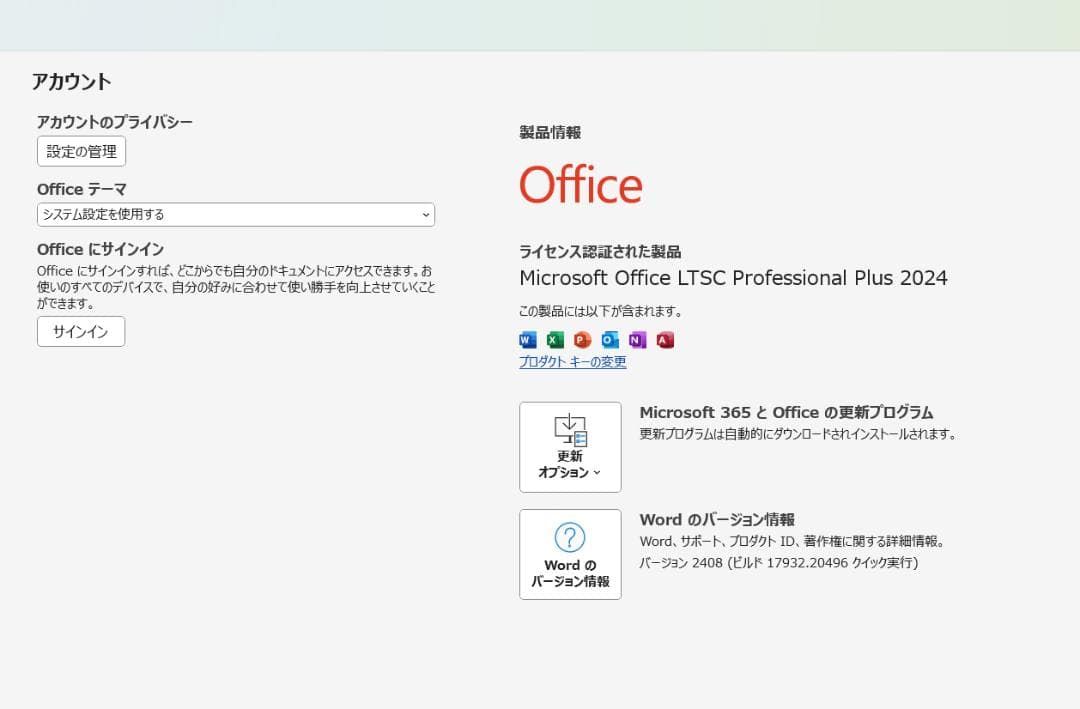The width and height of the screenshot is (1080, 709).
Task: Open the プロダクト キーの変更 link
Action: [x=571, y=362]
